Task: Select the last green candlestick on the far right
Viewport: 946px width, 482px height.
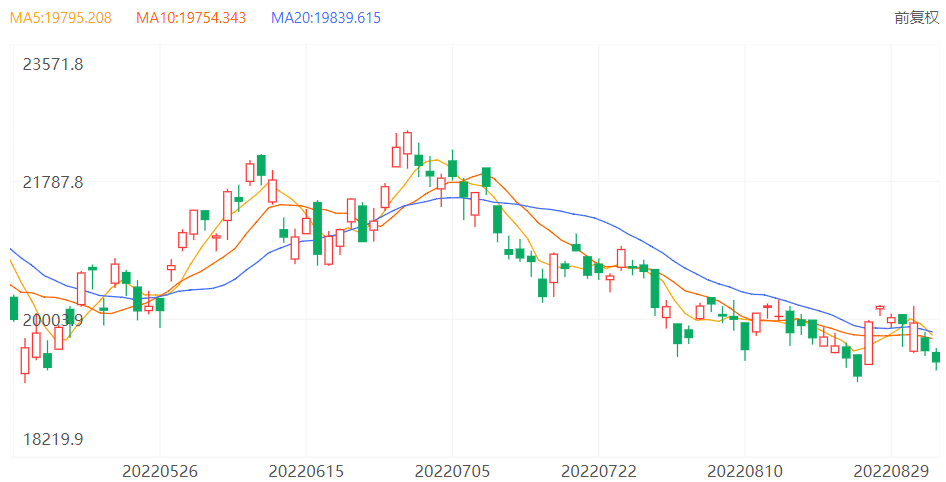Action: tap(936, 357)
